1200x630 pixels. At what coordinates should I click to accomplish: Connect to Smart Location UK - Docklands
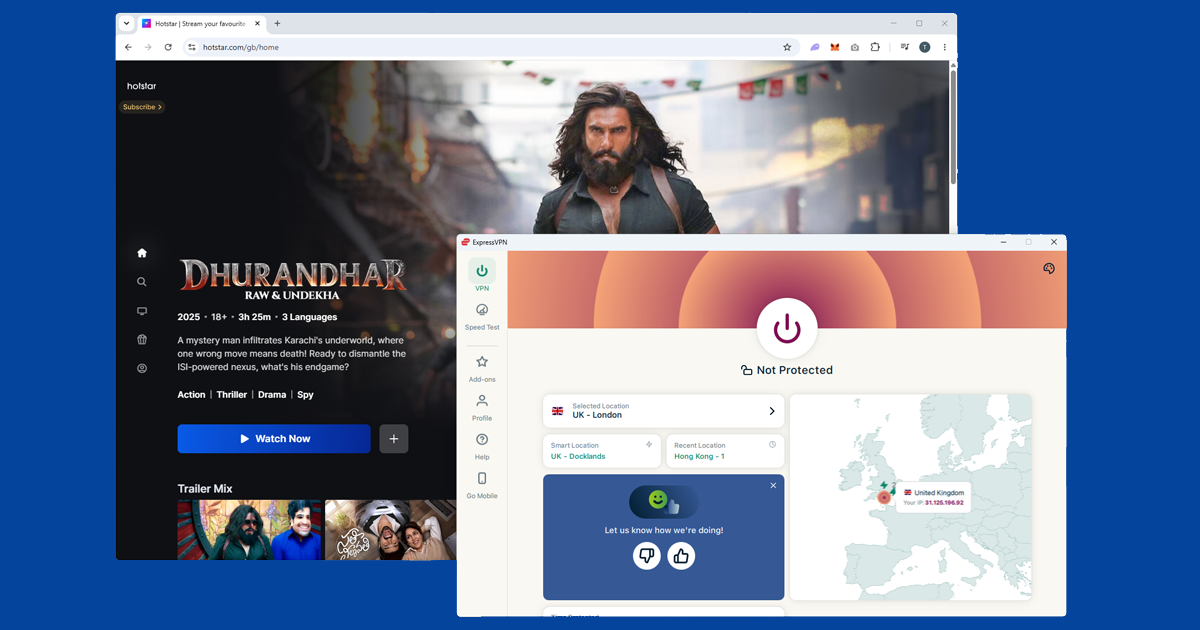coord(602,451)
